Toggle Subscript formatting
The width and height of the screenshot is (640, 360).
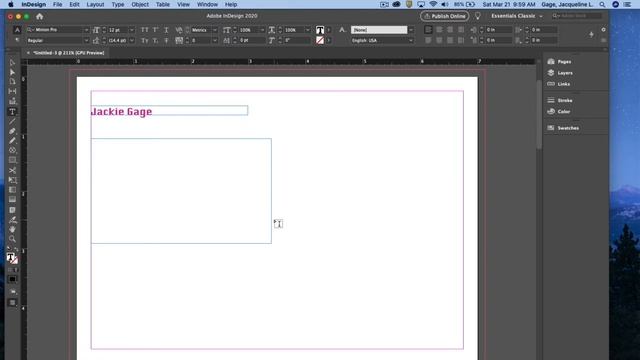coord(156,40)
